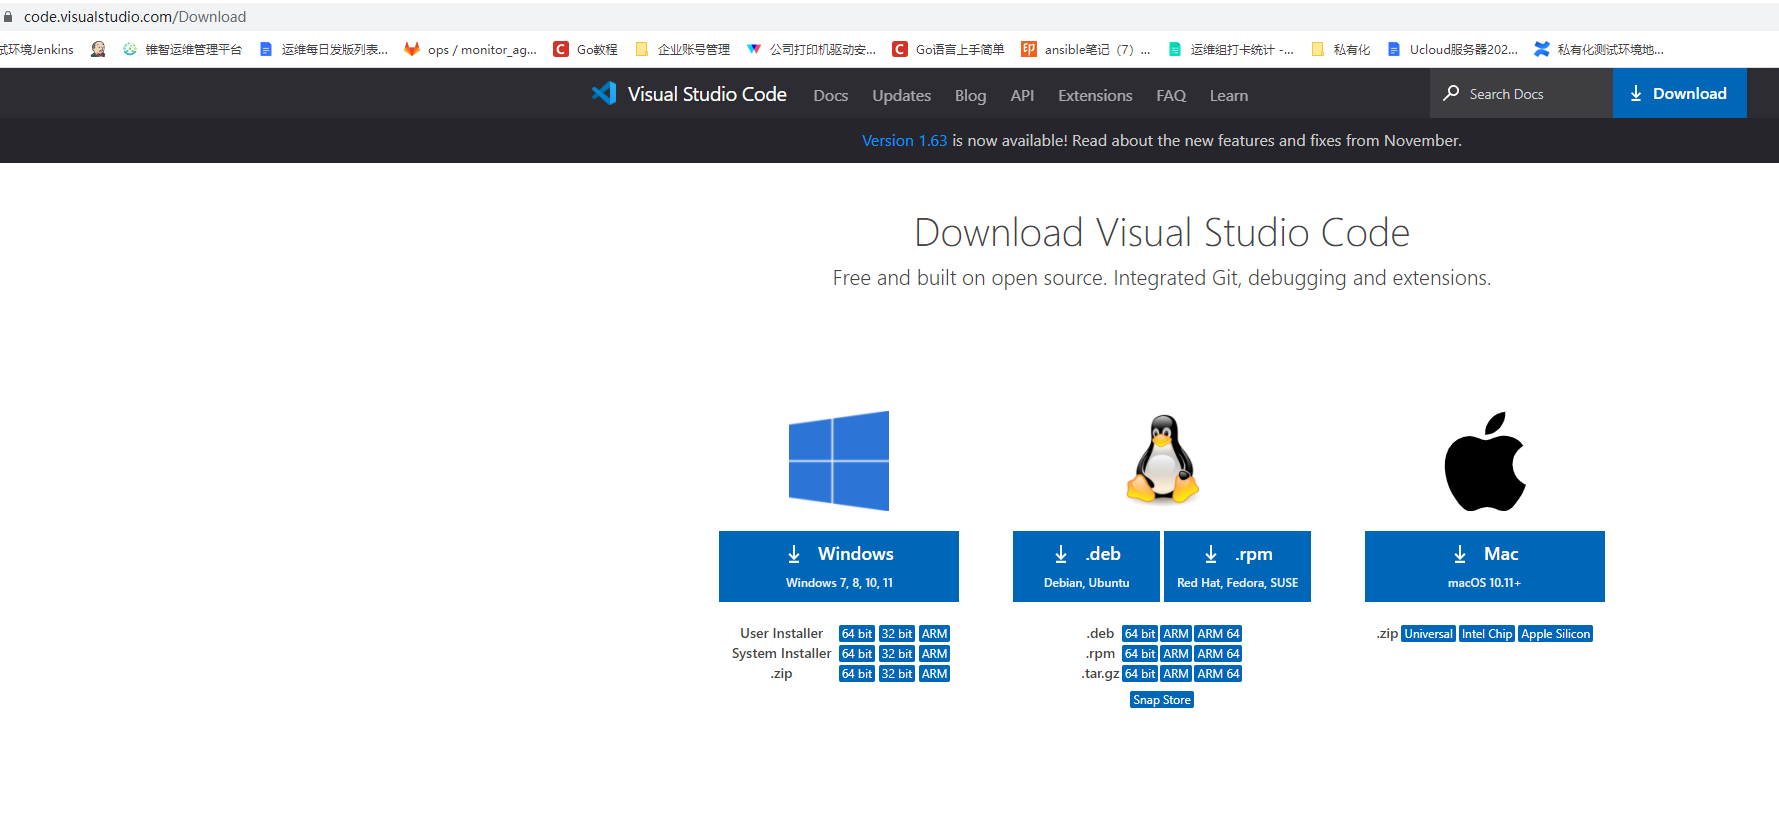Open the avatar icon bookmark after Jenkins

98,49
